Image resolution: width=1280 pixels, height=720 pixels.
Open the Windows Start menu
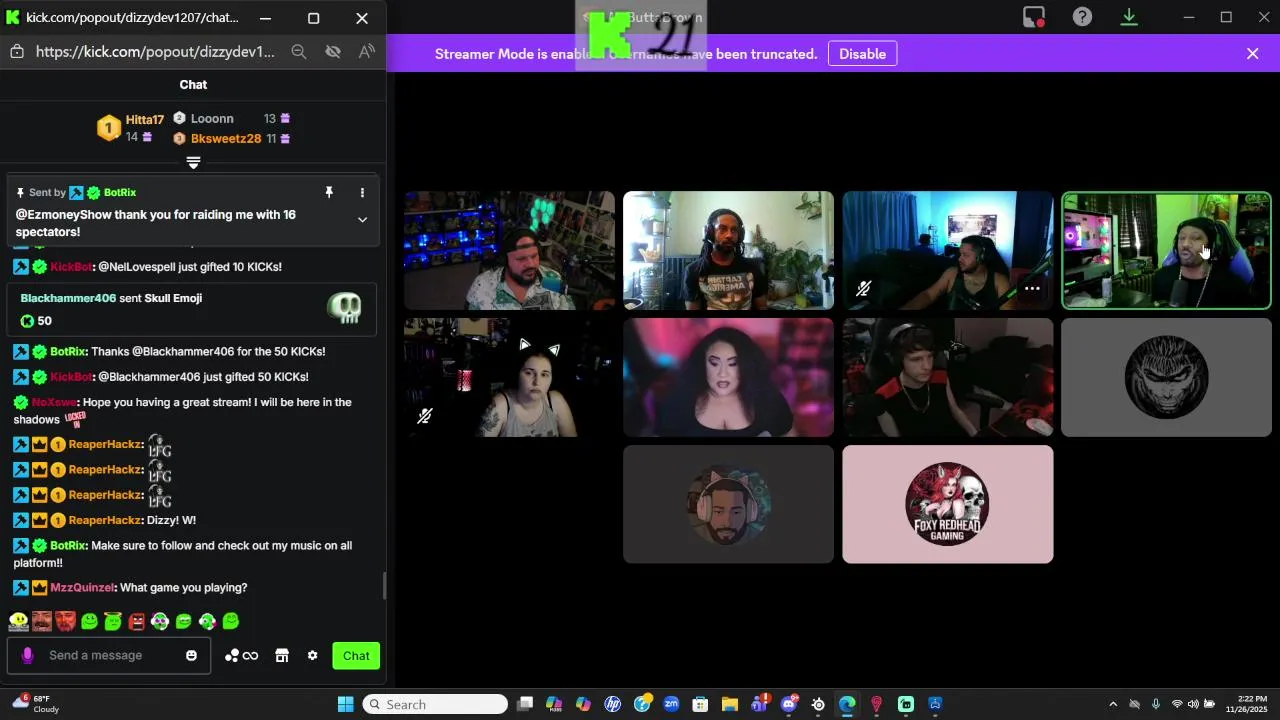(345, 704)
